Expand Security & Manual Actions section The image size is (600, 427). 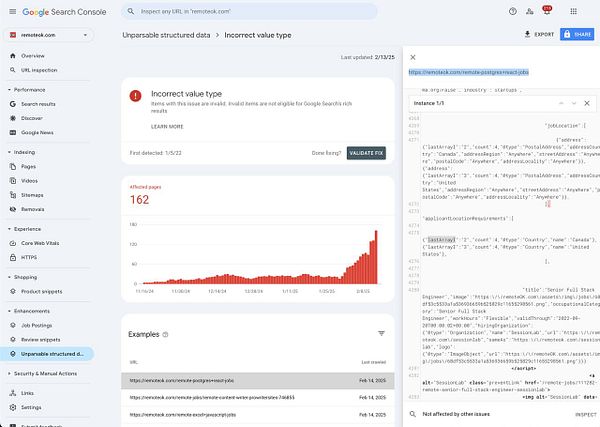[x=9, y=373]
